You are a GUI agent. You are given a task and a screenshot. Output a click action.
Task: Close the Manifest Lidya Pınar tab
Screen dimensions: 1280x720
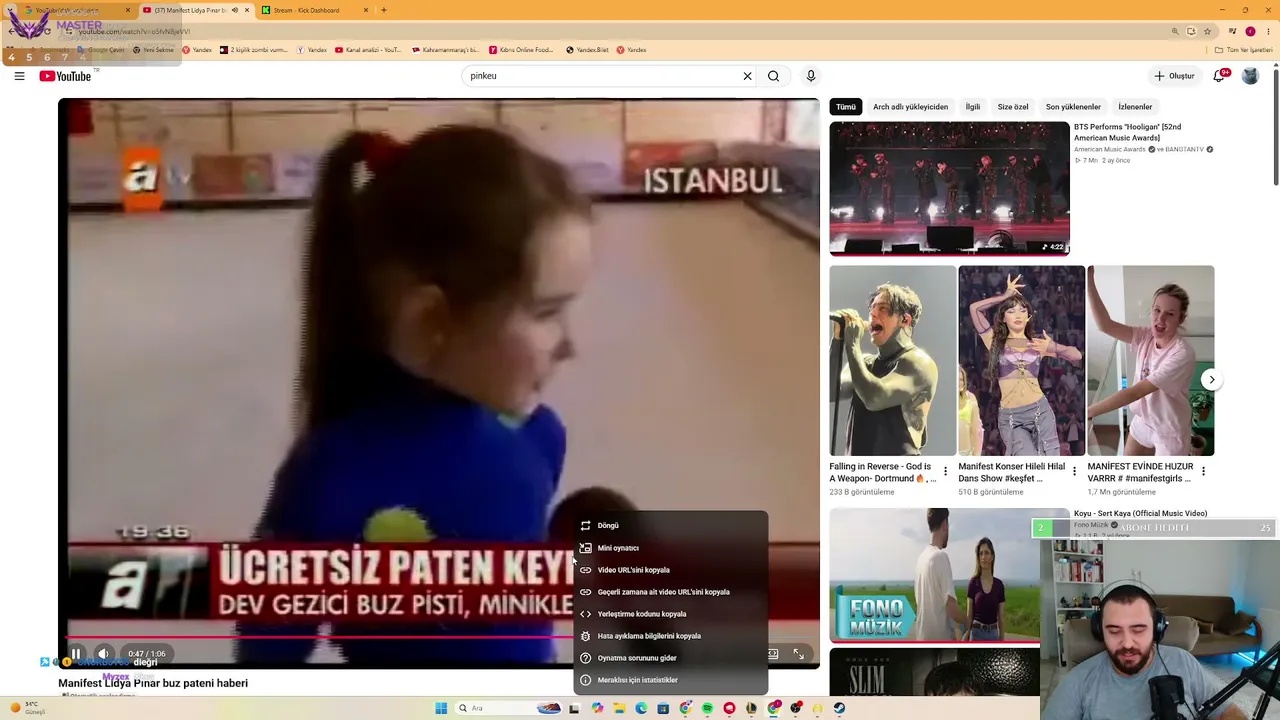[x=246, y=10]
